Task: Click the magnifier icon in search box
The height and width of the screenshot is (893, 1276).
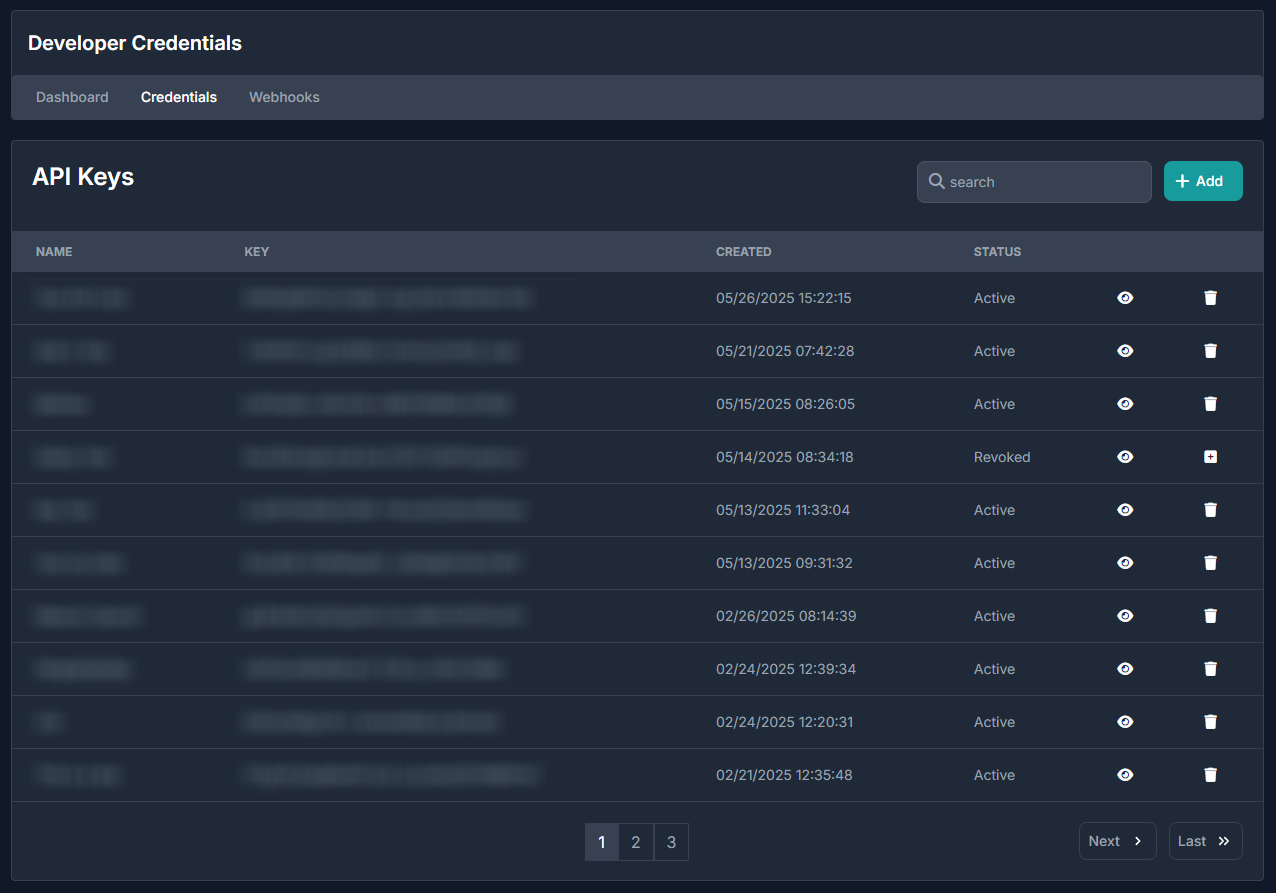Action: click(936, 182)
